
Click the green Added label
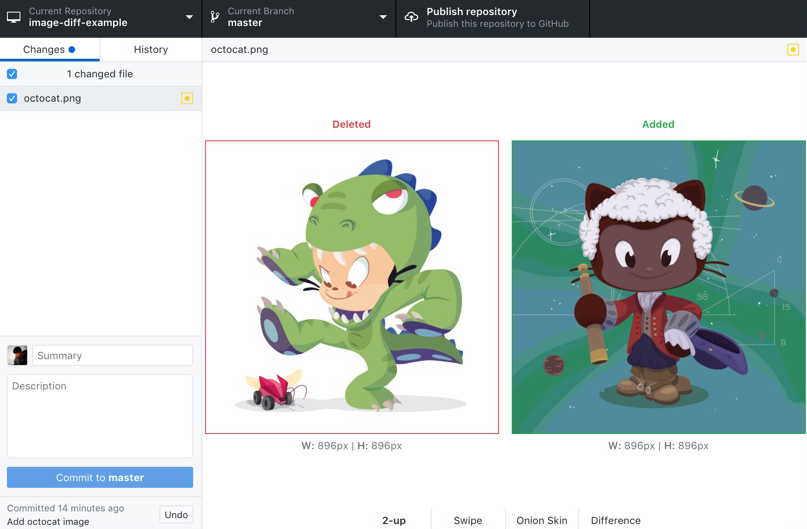pyautogui.click(x=658, y=124)
